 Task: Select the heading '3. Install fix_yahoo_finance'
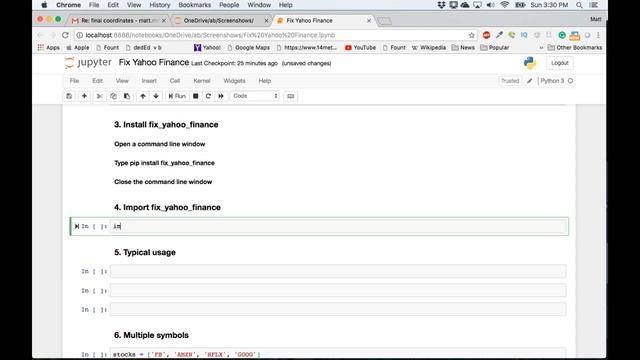pos(166,124)
